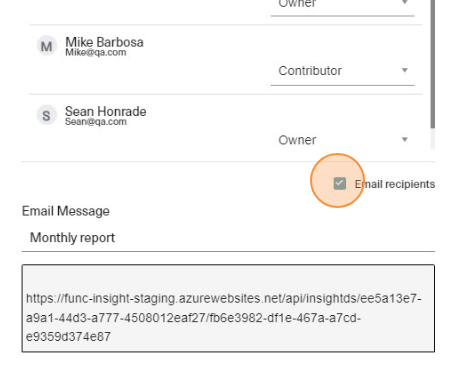Click the user list's vertical scrollbar thumb

(432, 63)
